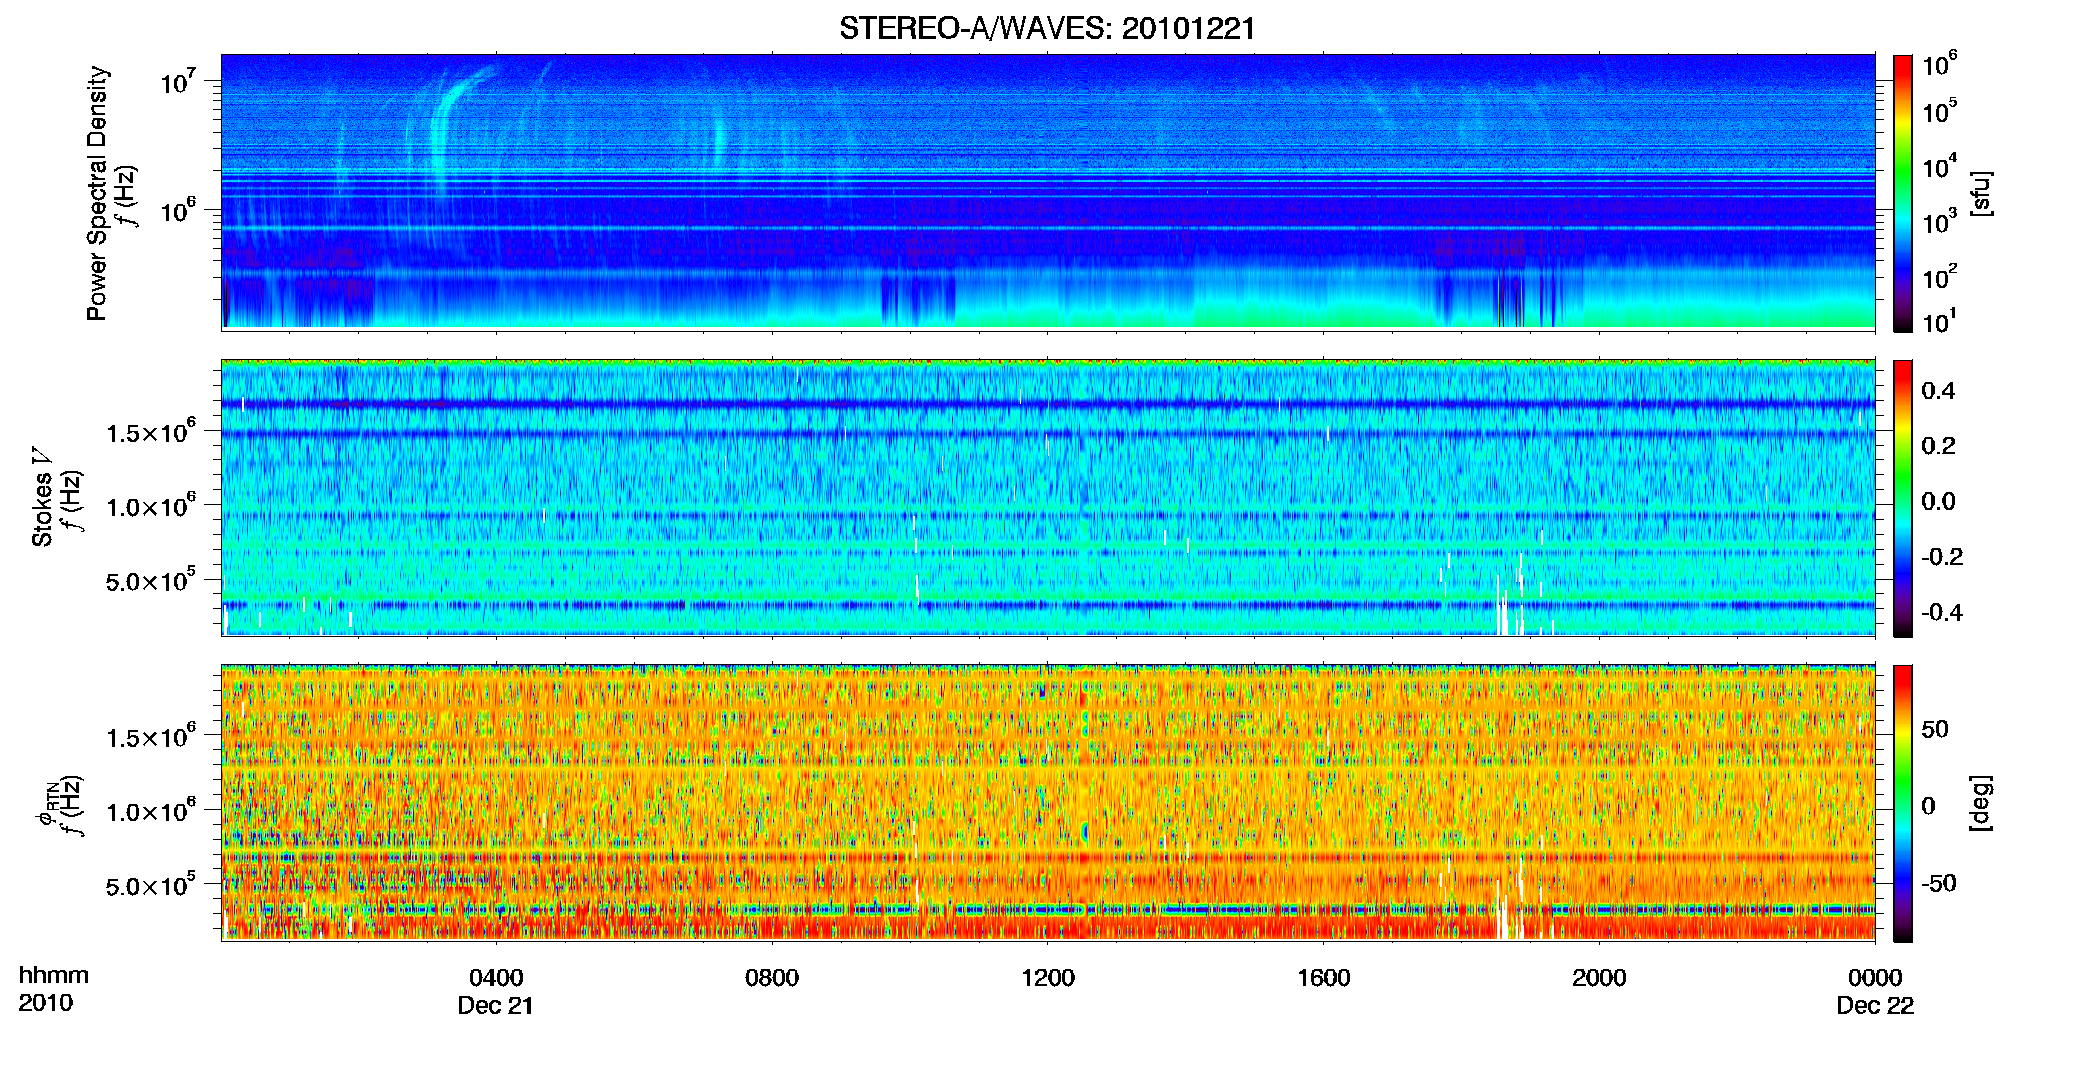Select the "[deg]" colorbar unit label
This screenshot has width=2096, height=1080.
[1981, 803]
